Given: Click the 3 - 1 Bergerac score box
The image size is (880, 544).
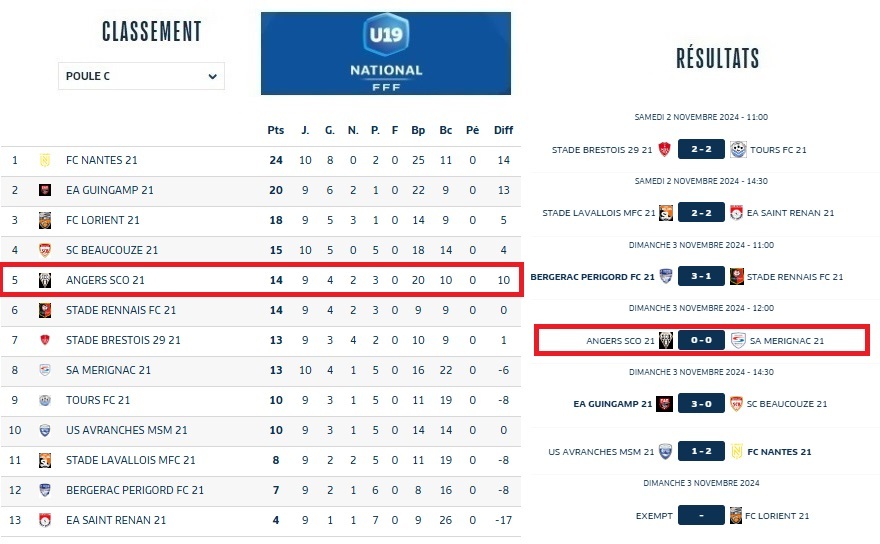Looking at the screenshot, I should pos(701,277).
